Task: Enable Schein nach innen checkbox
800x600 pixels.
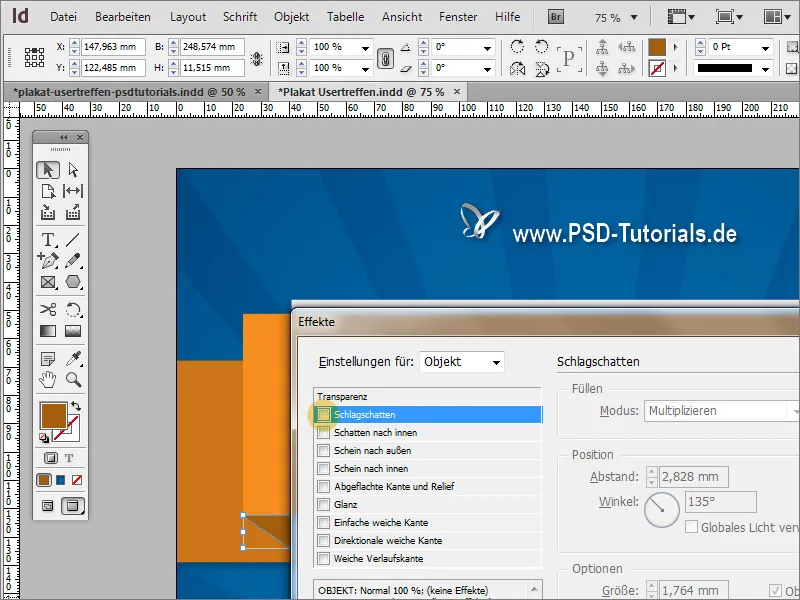Action: [x=323, y=468]
